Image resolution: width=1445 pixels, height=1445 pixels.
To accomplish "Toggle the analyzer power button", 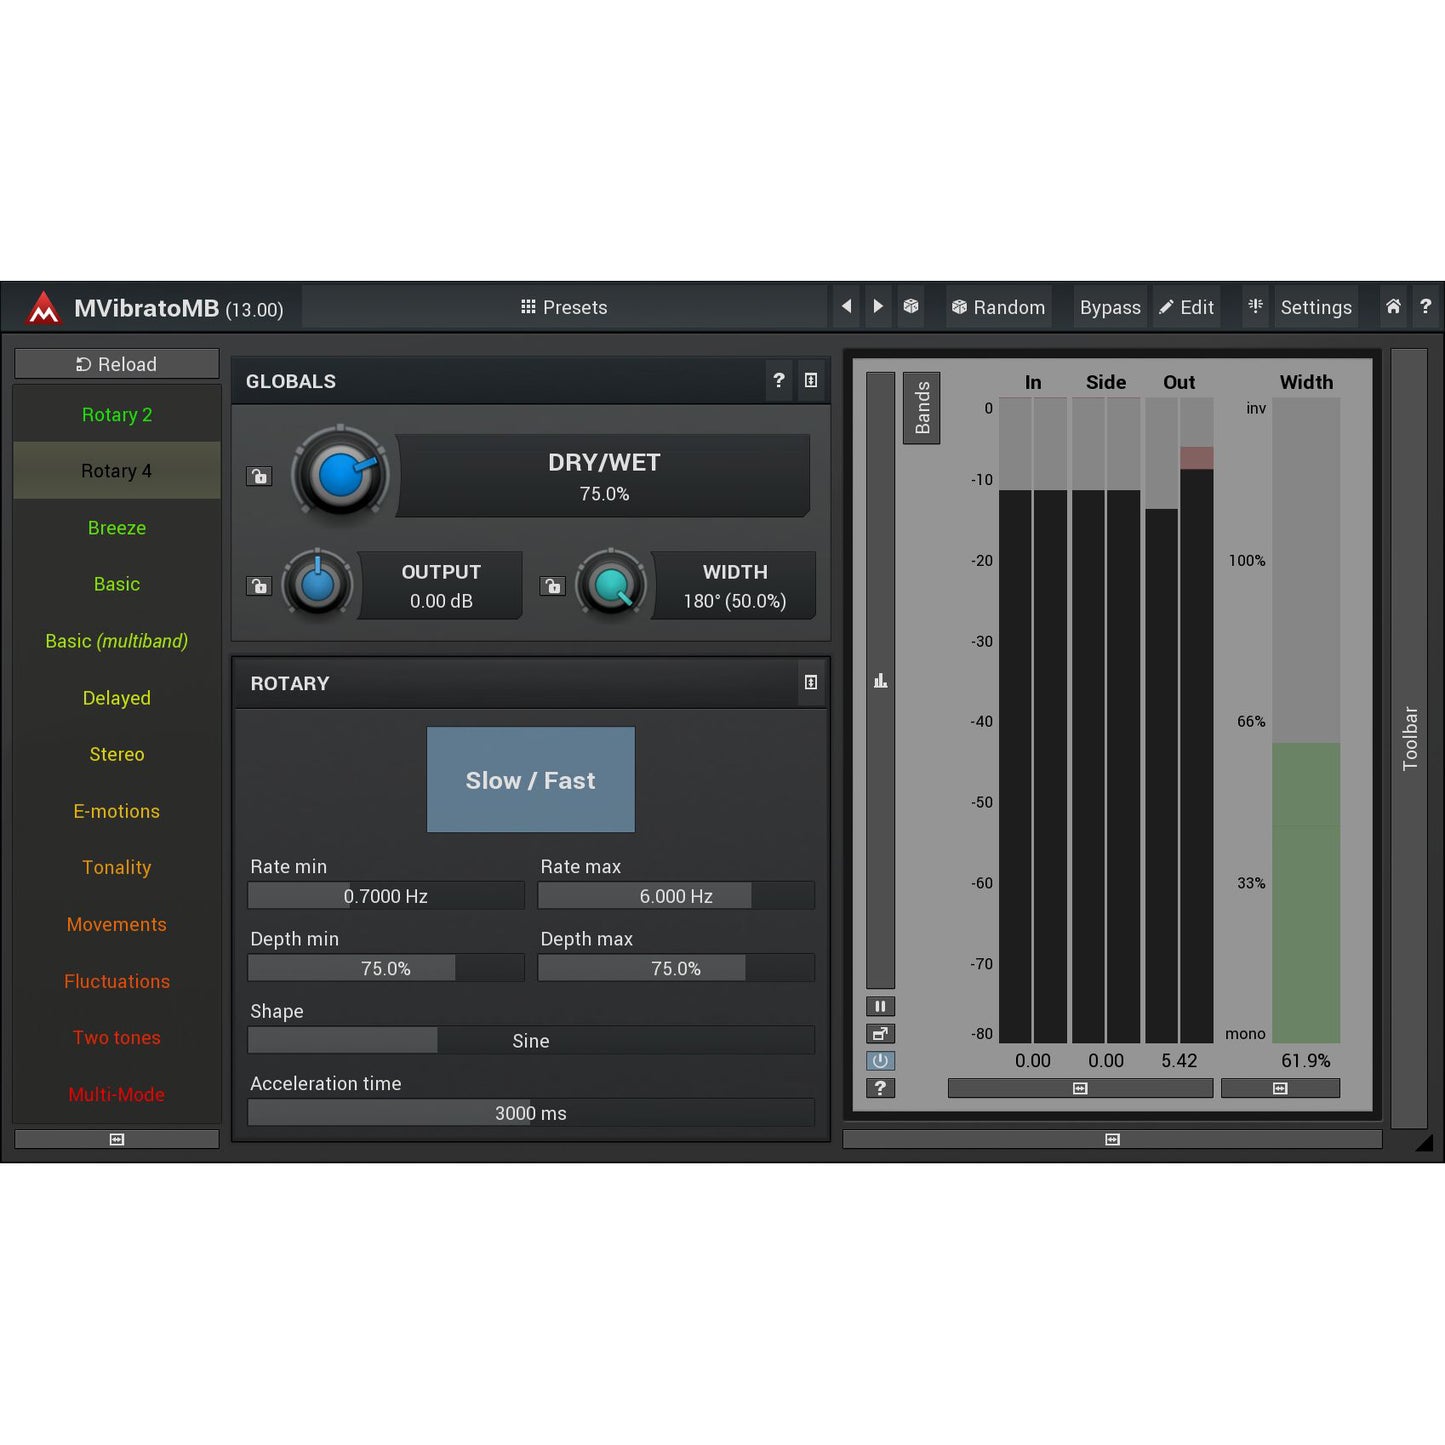I will 880,1061.
